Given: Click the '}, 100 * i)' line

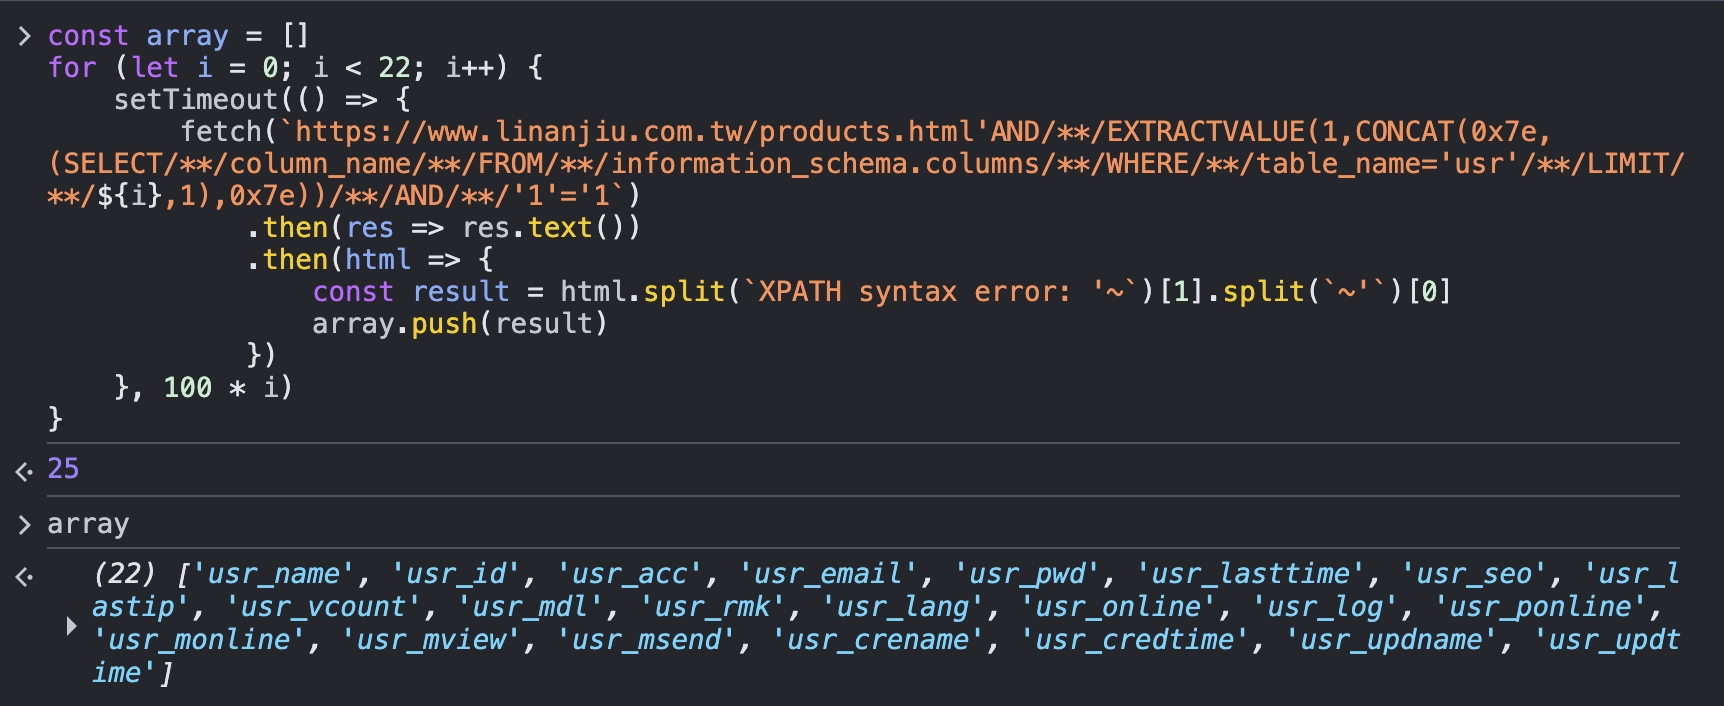Looking at the screenshot, I should (x=203, y=388).
